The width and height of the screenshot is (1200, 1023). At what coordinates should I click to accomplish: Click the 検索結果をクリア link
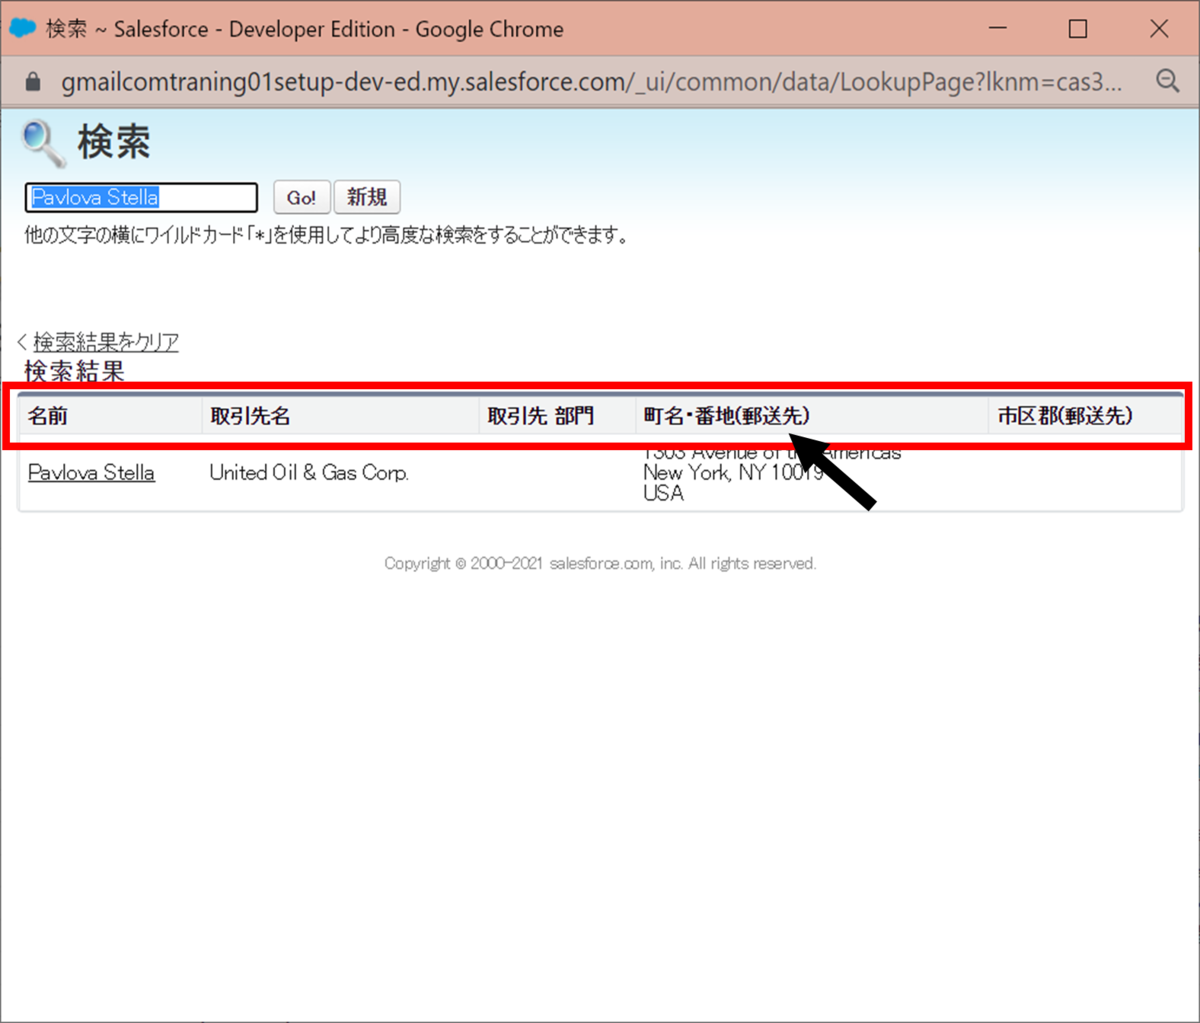[x=106, y=342]
